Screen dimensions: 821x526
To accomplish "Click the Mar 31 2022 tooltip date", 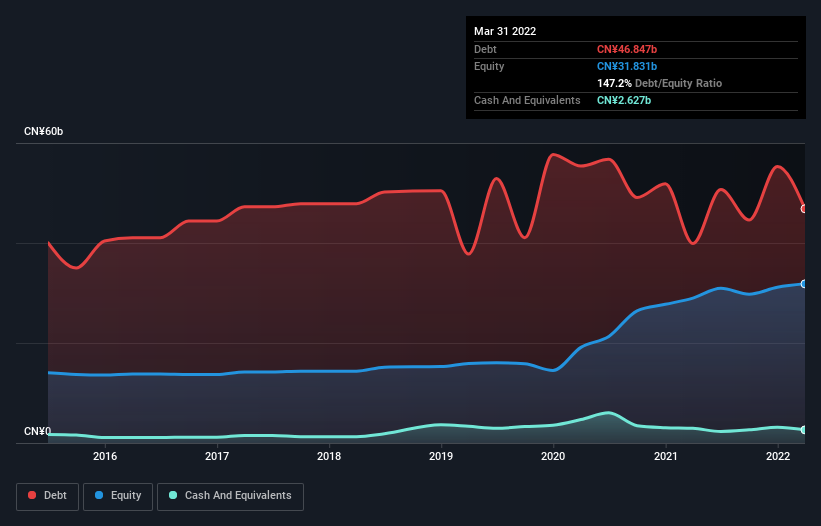I will tap(505, 31).
